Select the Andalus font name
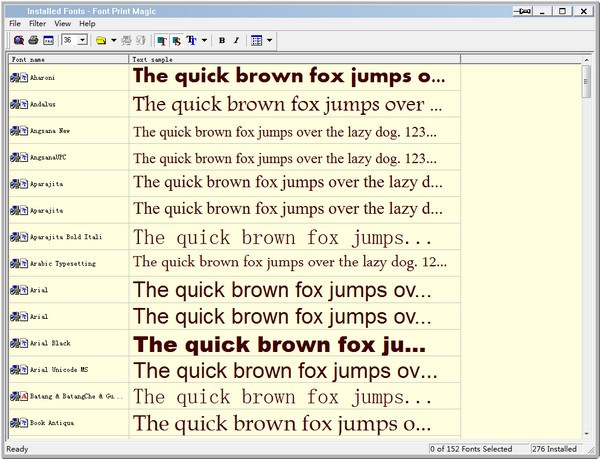This screenshot has height=459, width=600. point(43,104)
